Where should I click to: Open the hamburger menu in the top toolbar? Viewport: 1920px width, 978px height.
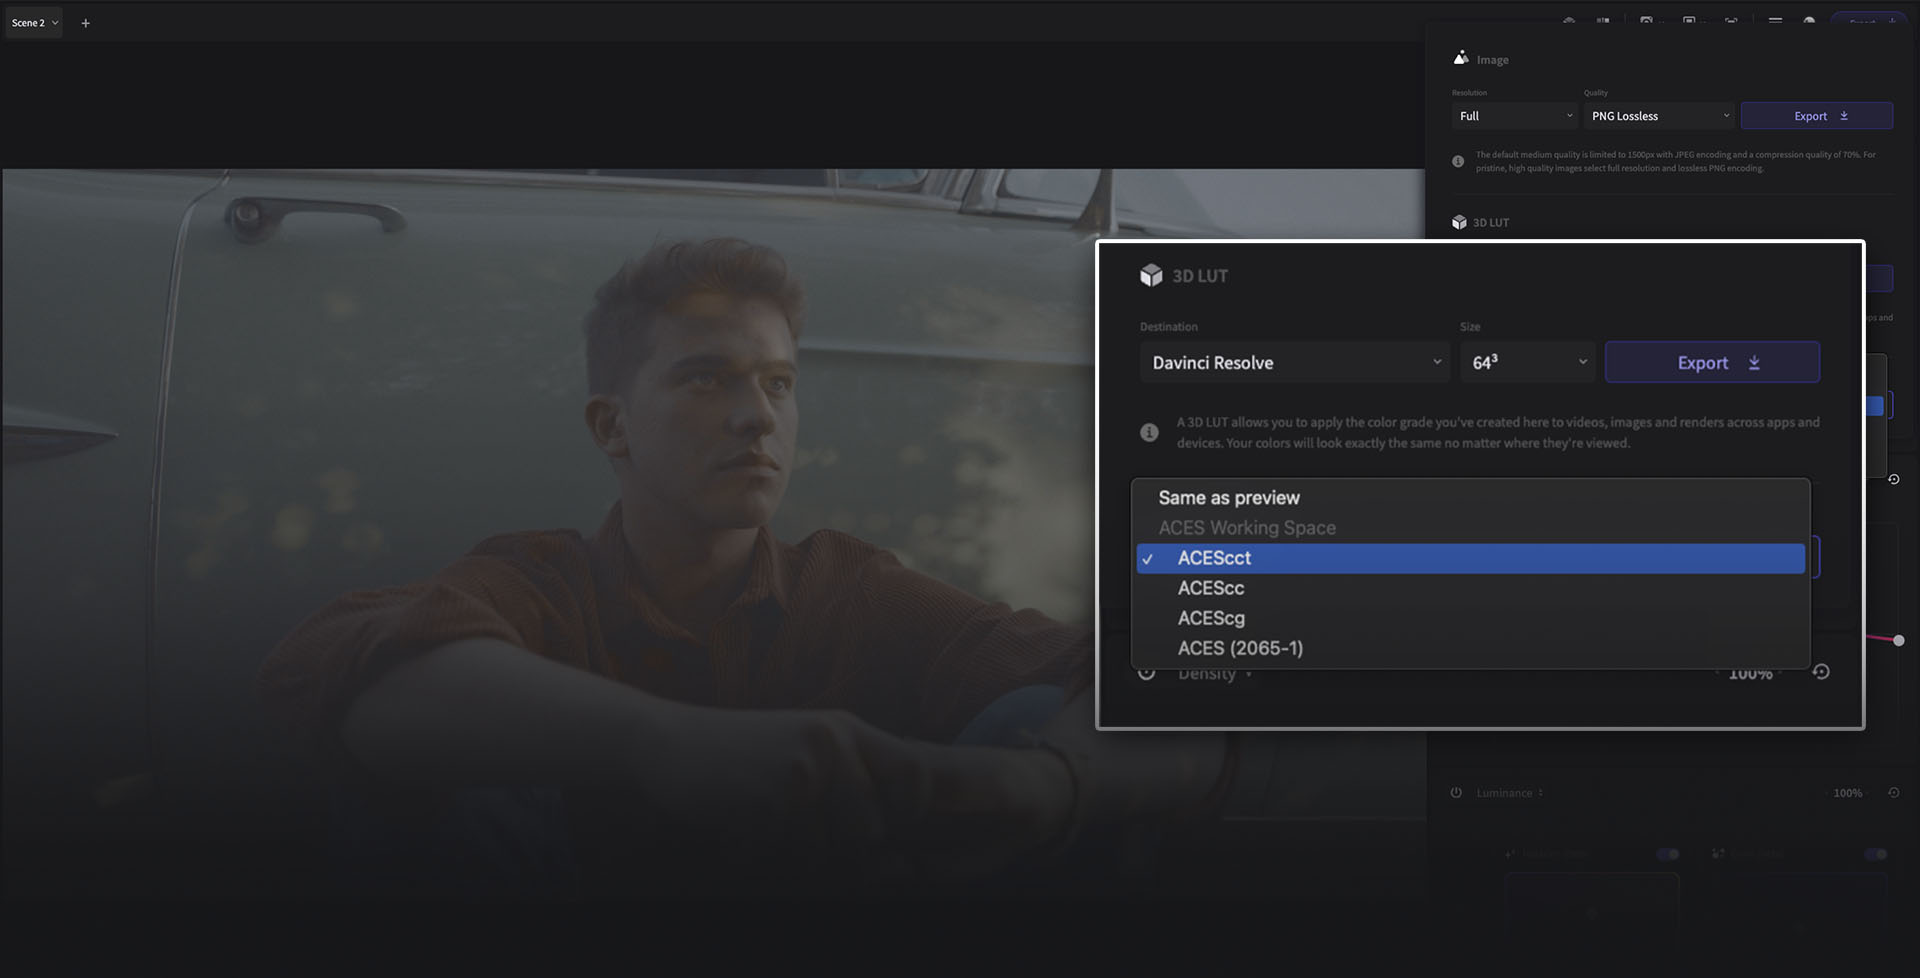tap(1775, 20)
